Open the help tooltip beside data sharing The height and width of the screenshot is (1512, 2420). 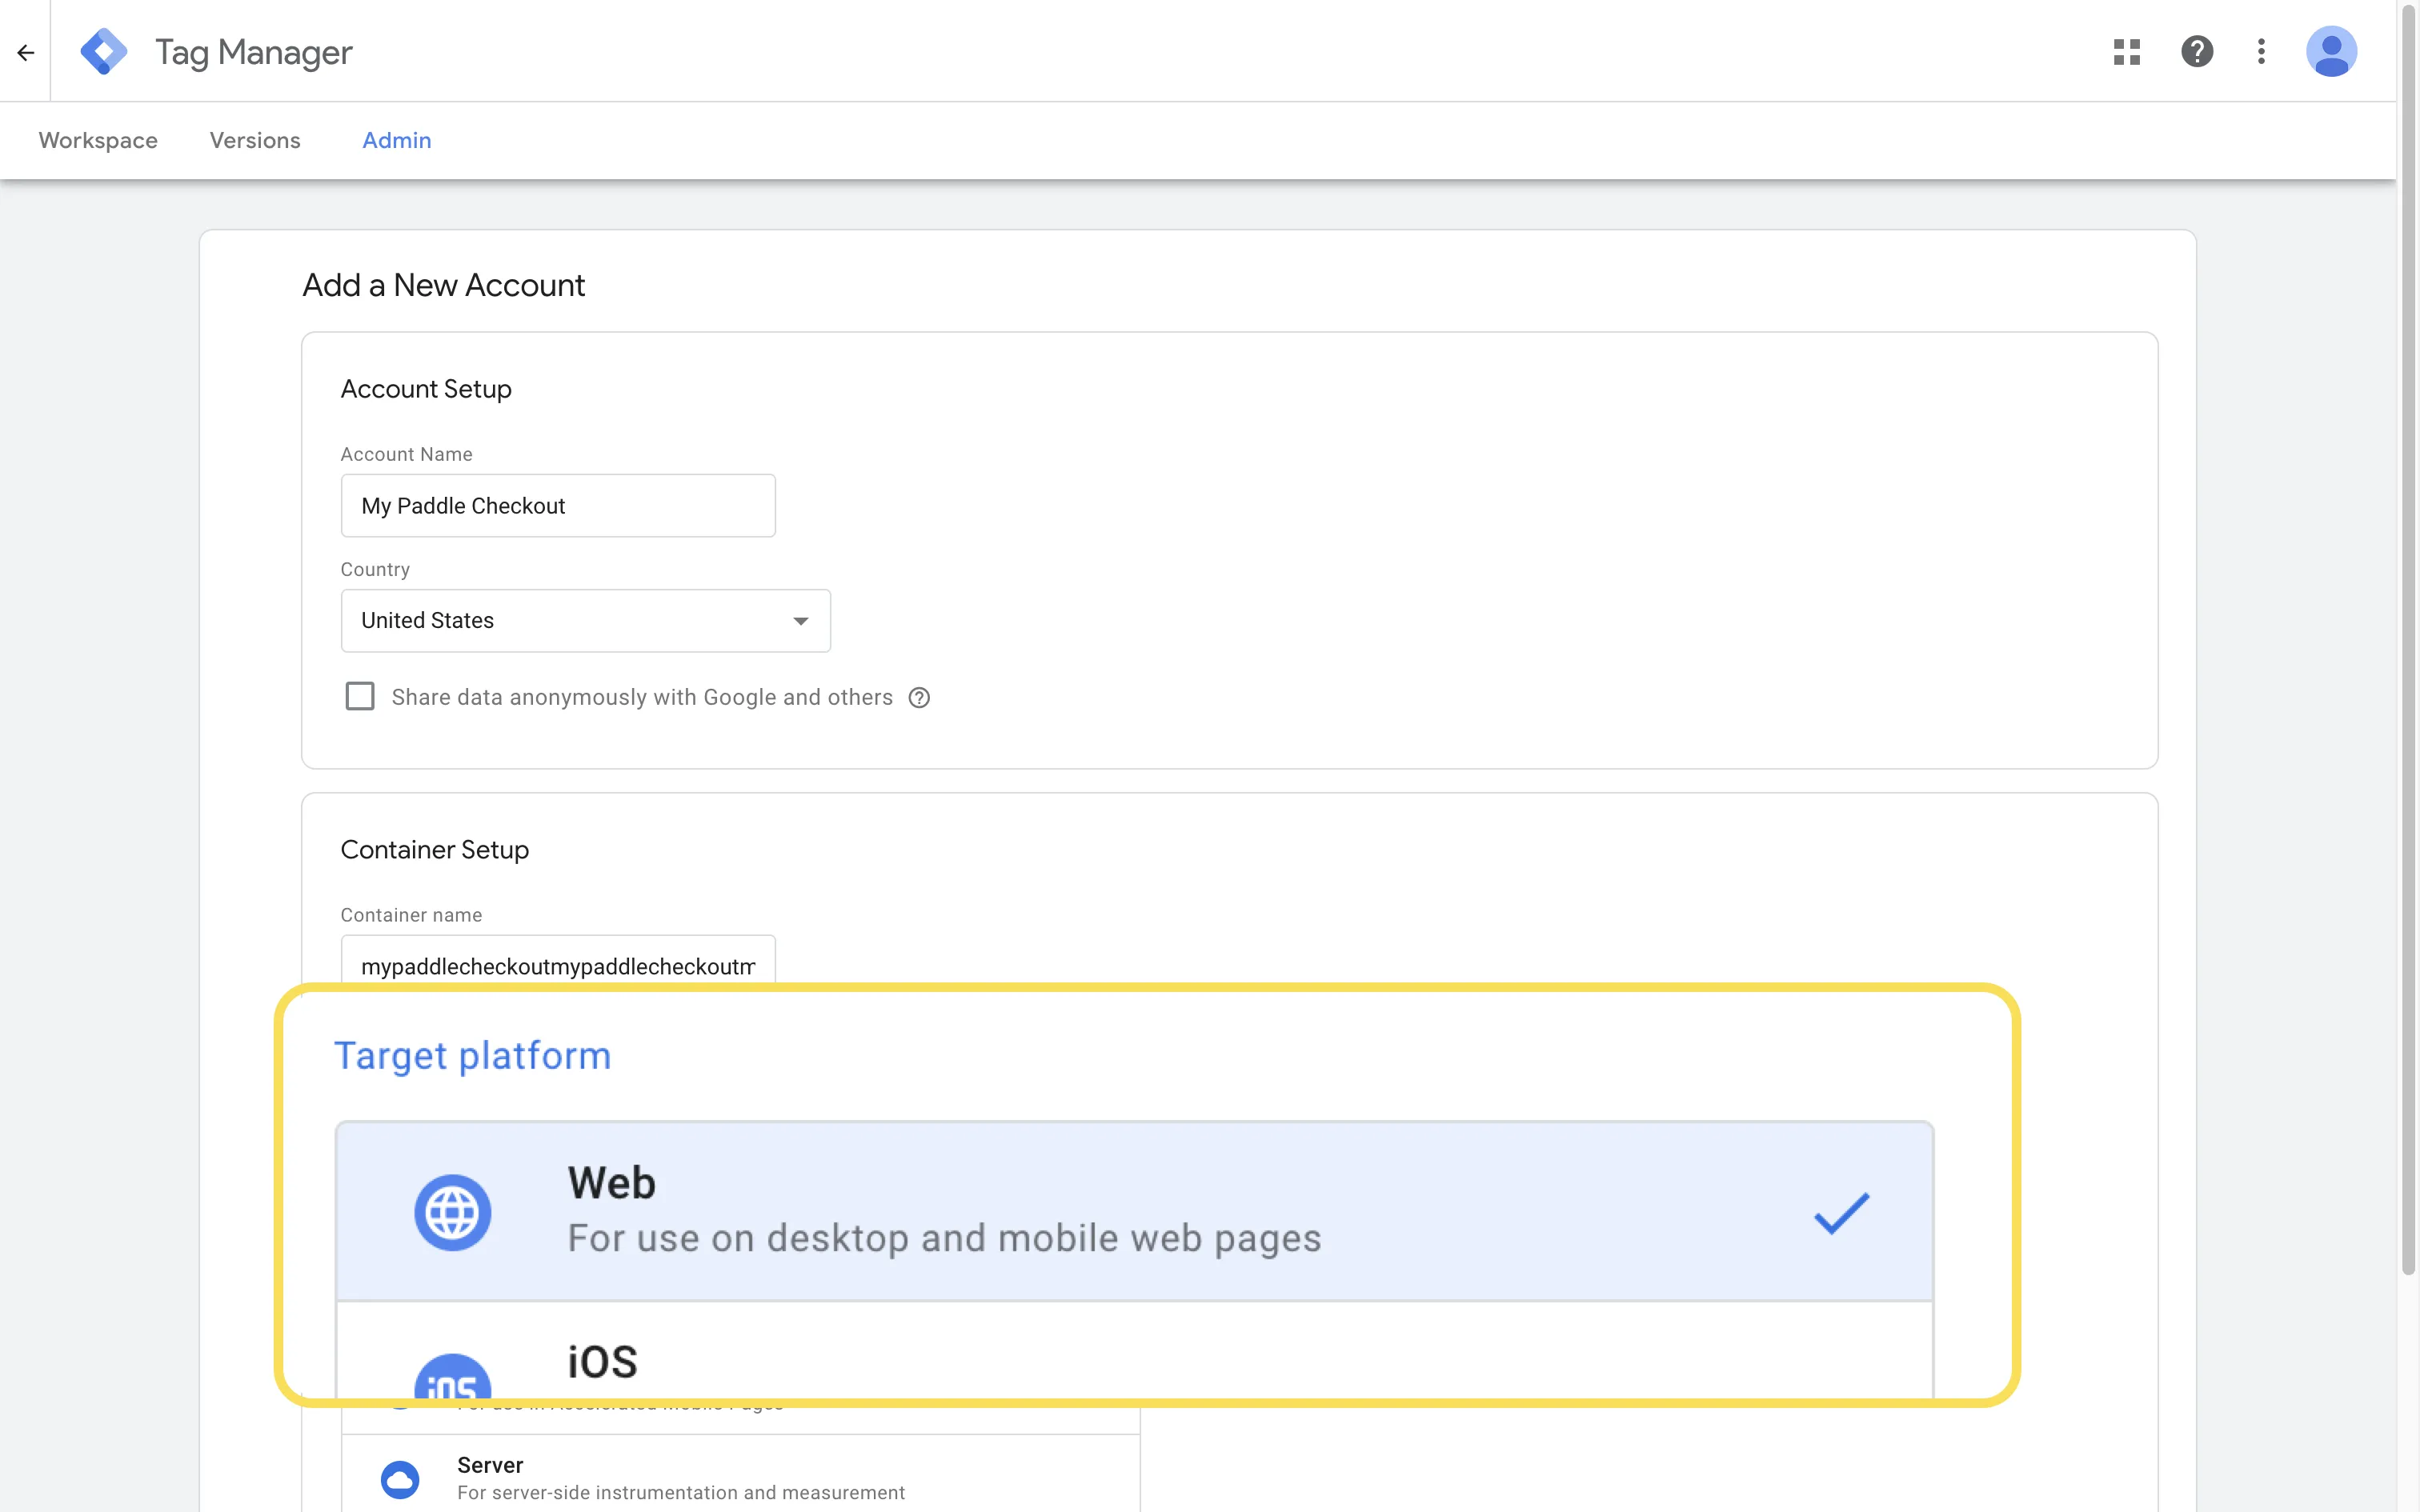[919, 697]
